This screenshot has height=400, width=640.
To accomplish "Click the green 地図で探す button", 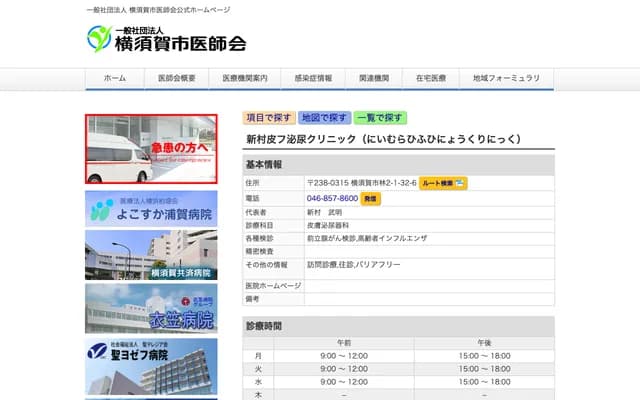I will 324,118.
